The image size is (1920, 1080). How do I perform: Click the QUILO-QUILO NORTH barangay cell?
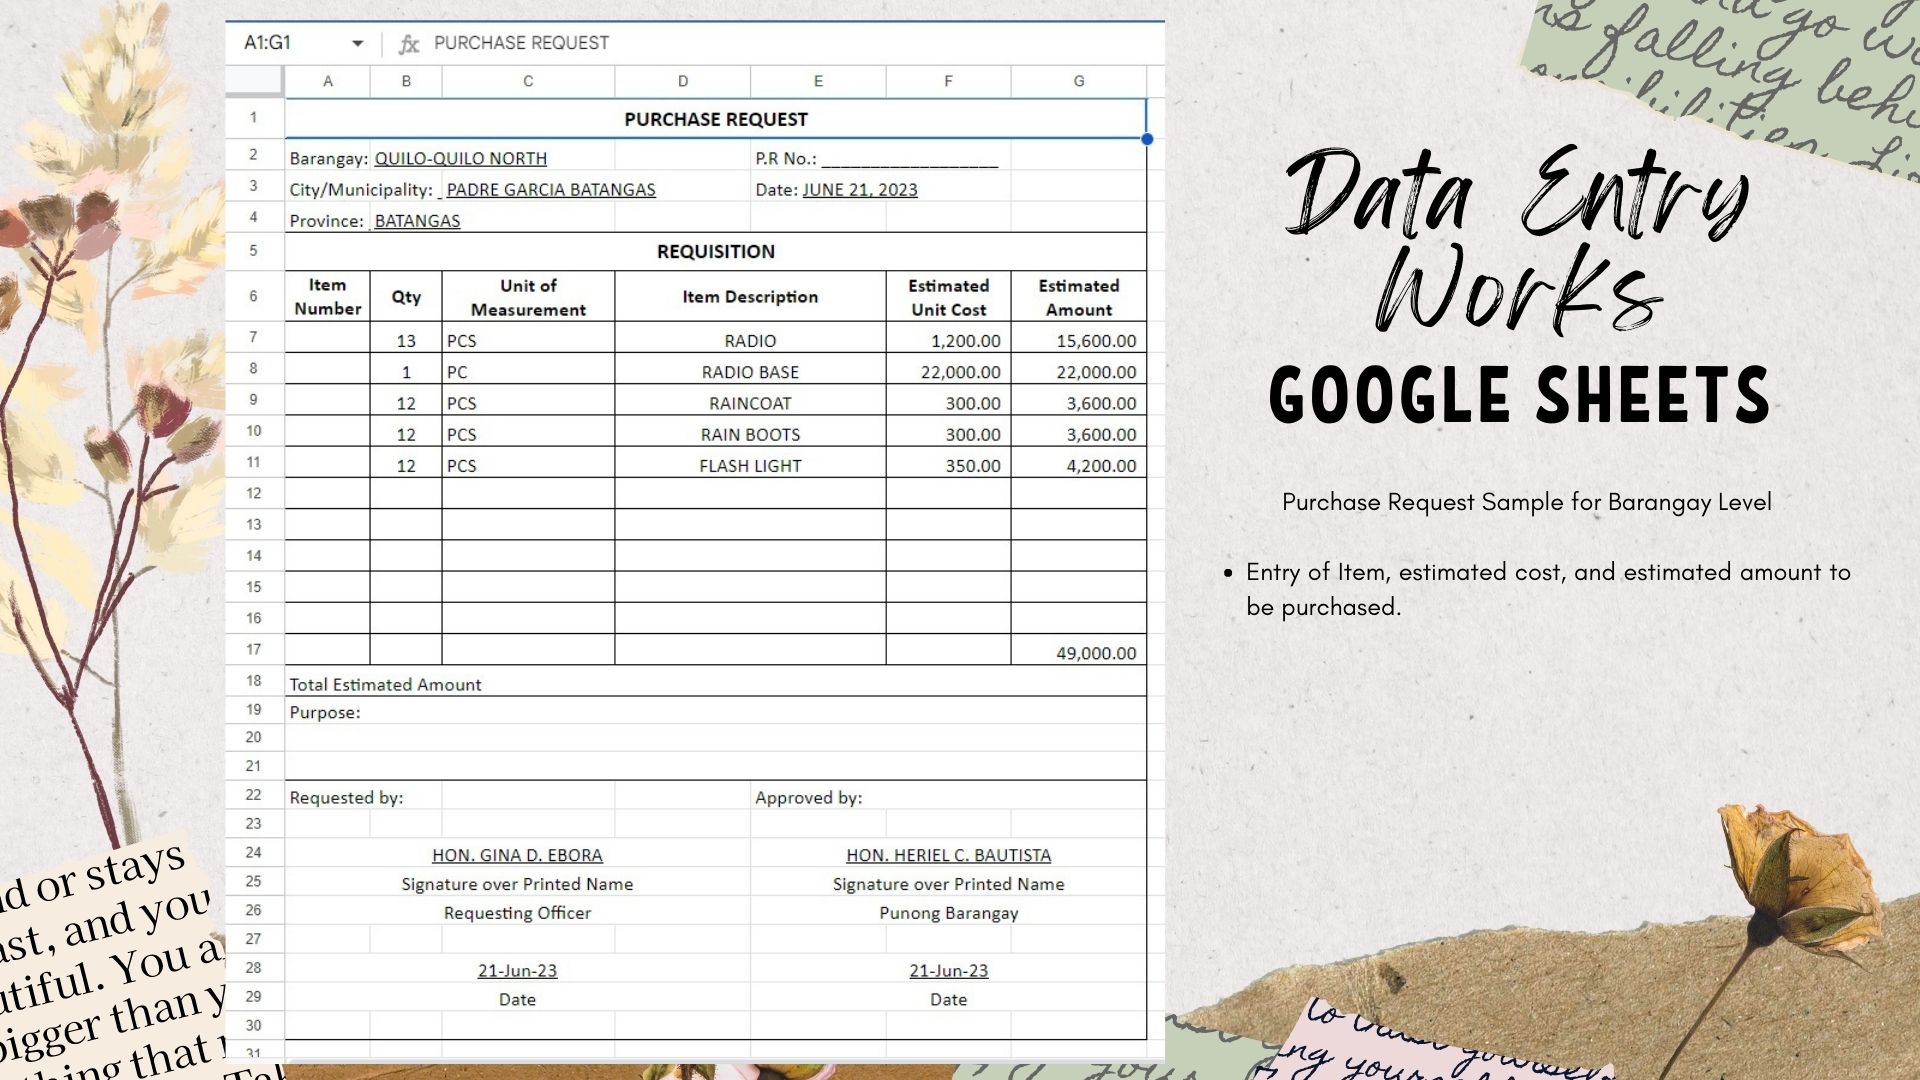[x=460, y=158]
